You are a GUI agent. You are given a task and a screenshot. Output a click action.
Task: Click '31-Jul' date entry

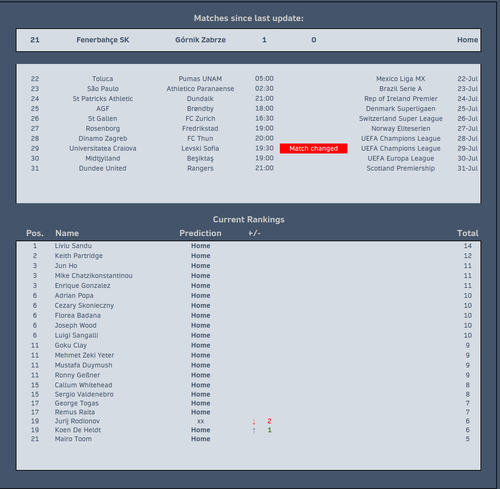(x=467, y=168)
